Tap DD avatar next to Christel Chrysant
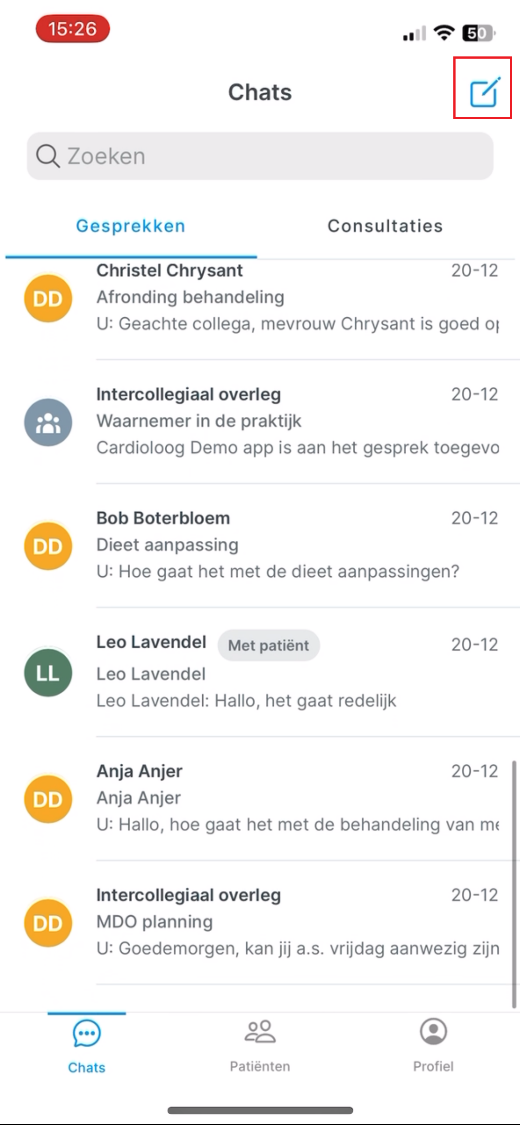The image size is (520, 1125). pos(48,298)
